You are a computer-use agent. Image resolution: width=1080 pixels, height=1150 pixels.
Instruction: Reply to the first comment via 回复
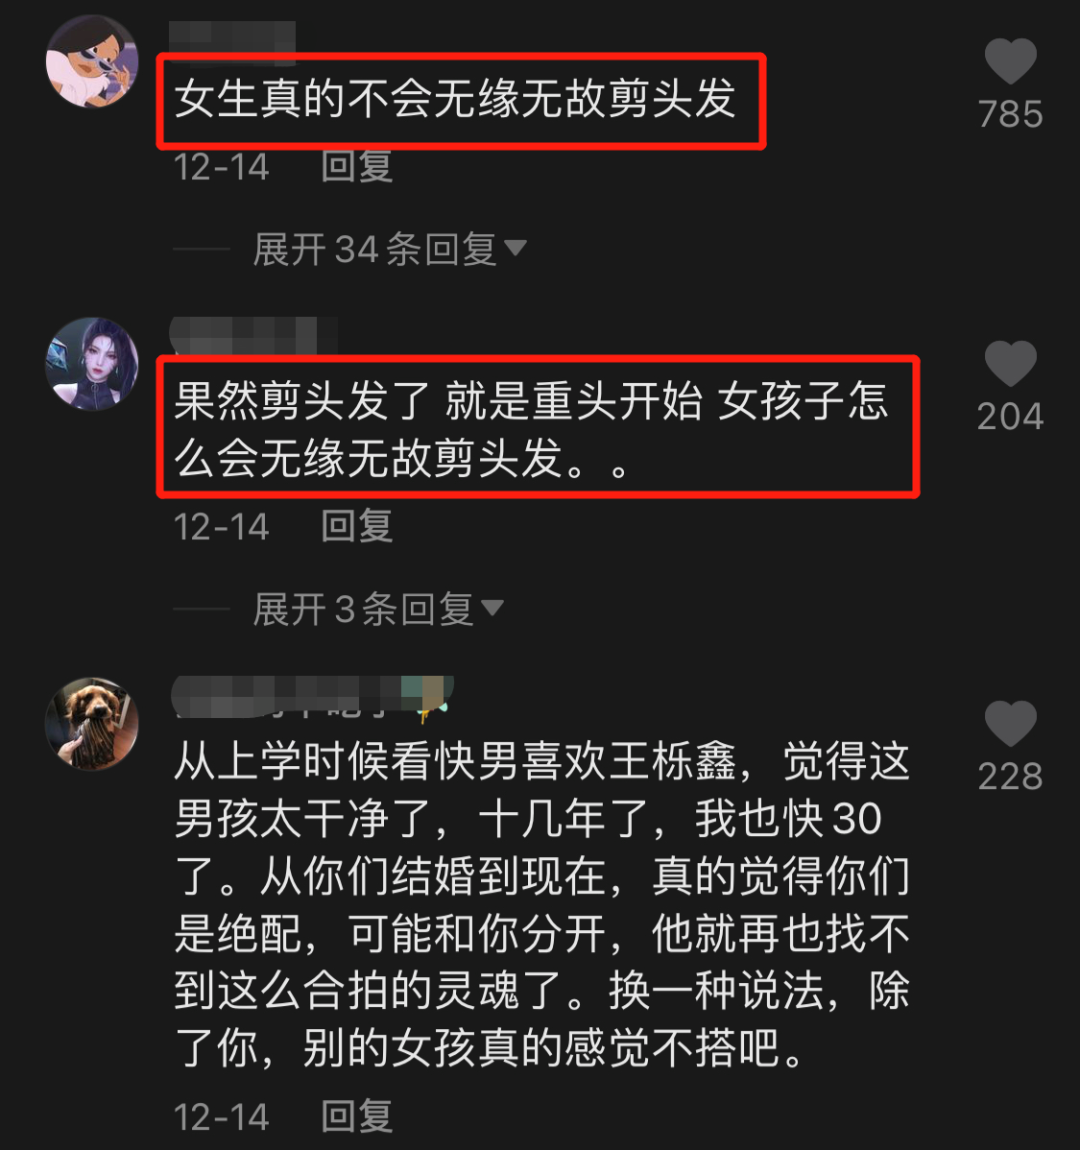[x=357, y=167]
